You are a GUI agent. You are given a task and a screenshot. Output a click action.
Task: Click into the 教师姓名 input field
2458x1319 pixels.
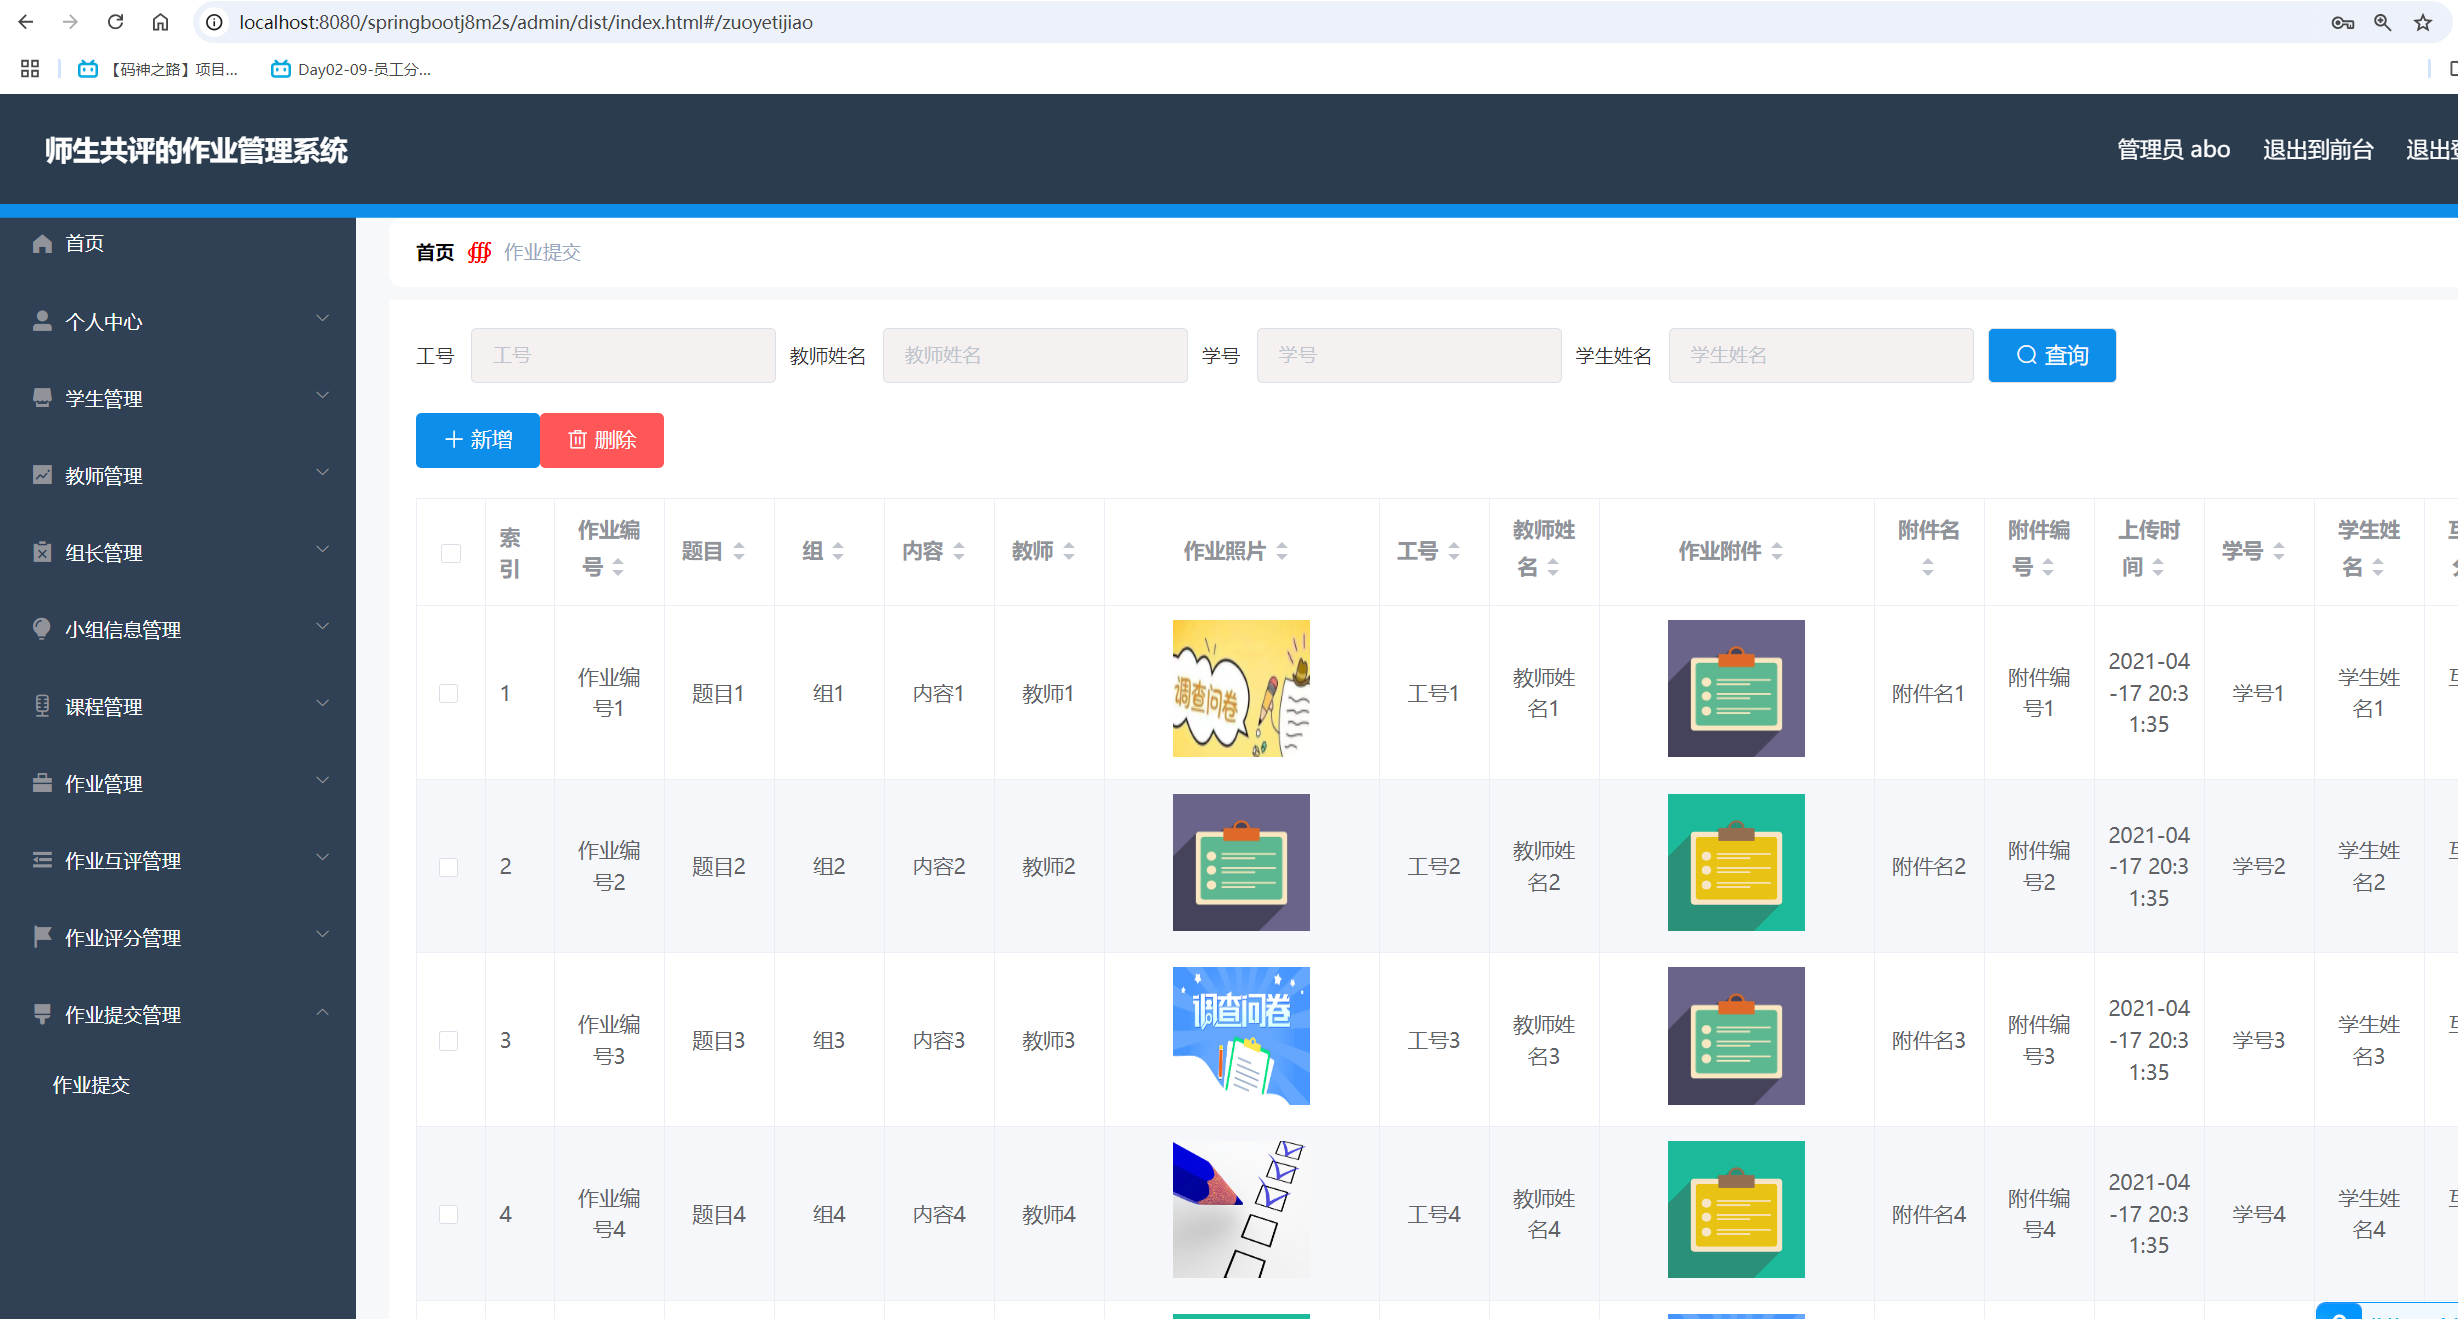pyautogui.click(x=1034, y=356)
